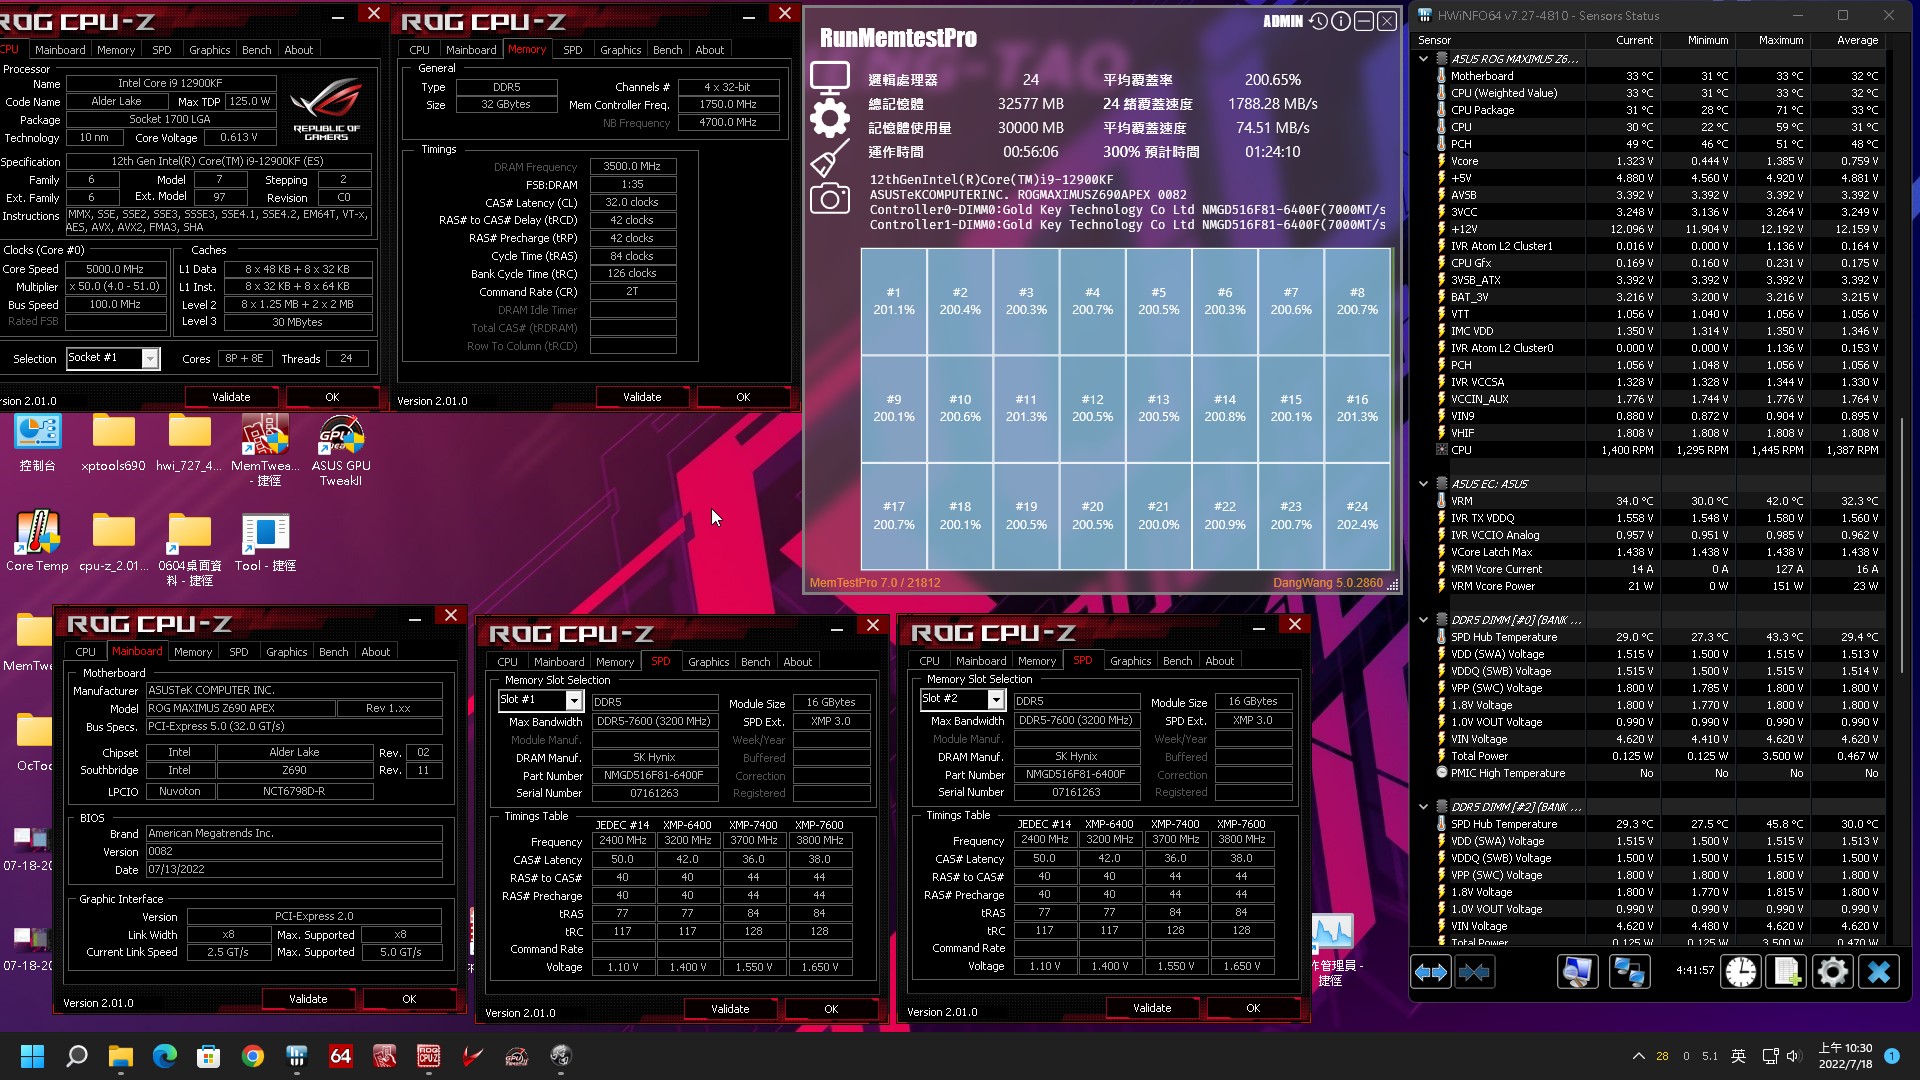The width and height of the screenshot is (1920, 1080).
Task: Select the Tool shortcut desktop icon
Action: point(265,541)
